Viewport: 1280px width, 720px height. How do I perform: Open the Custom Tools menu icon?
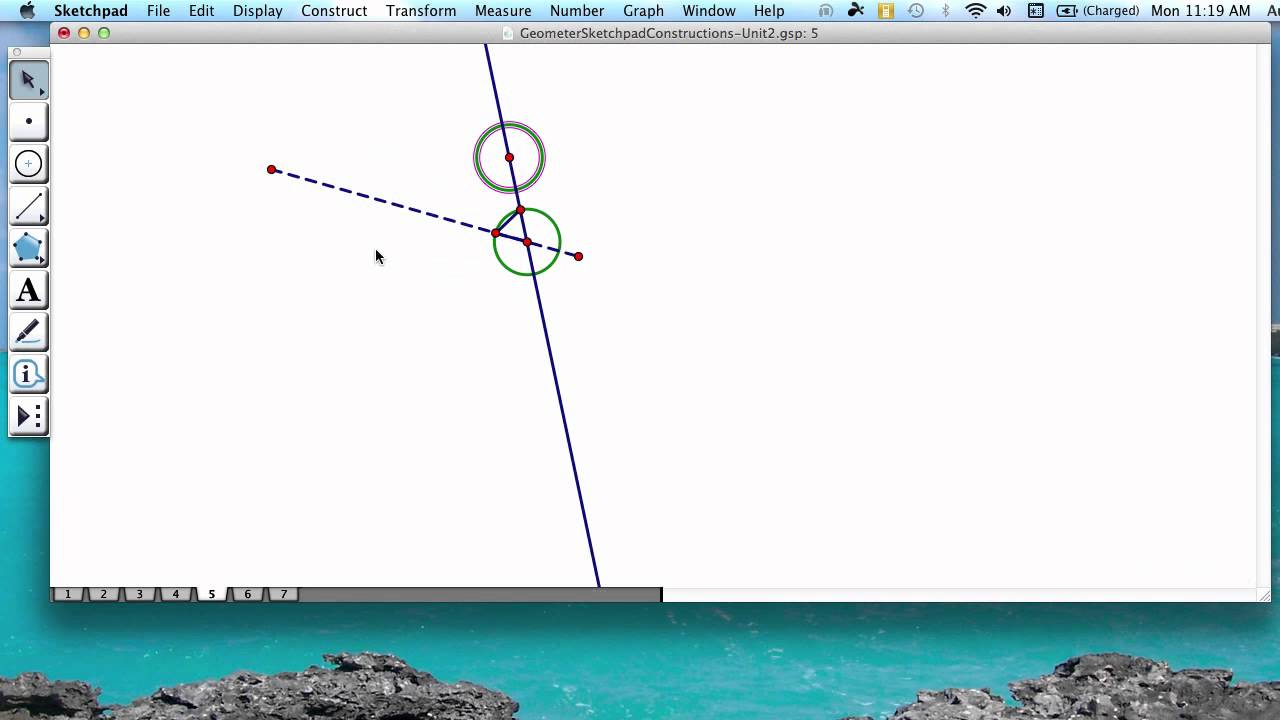pos(29,416)
